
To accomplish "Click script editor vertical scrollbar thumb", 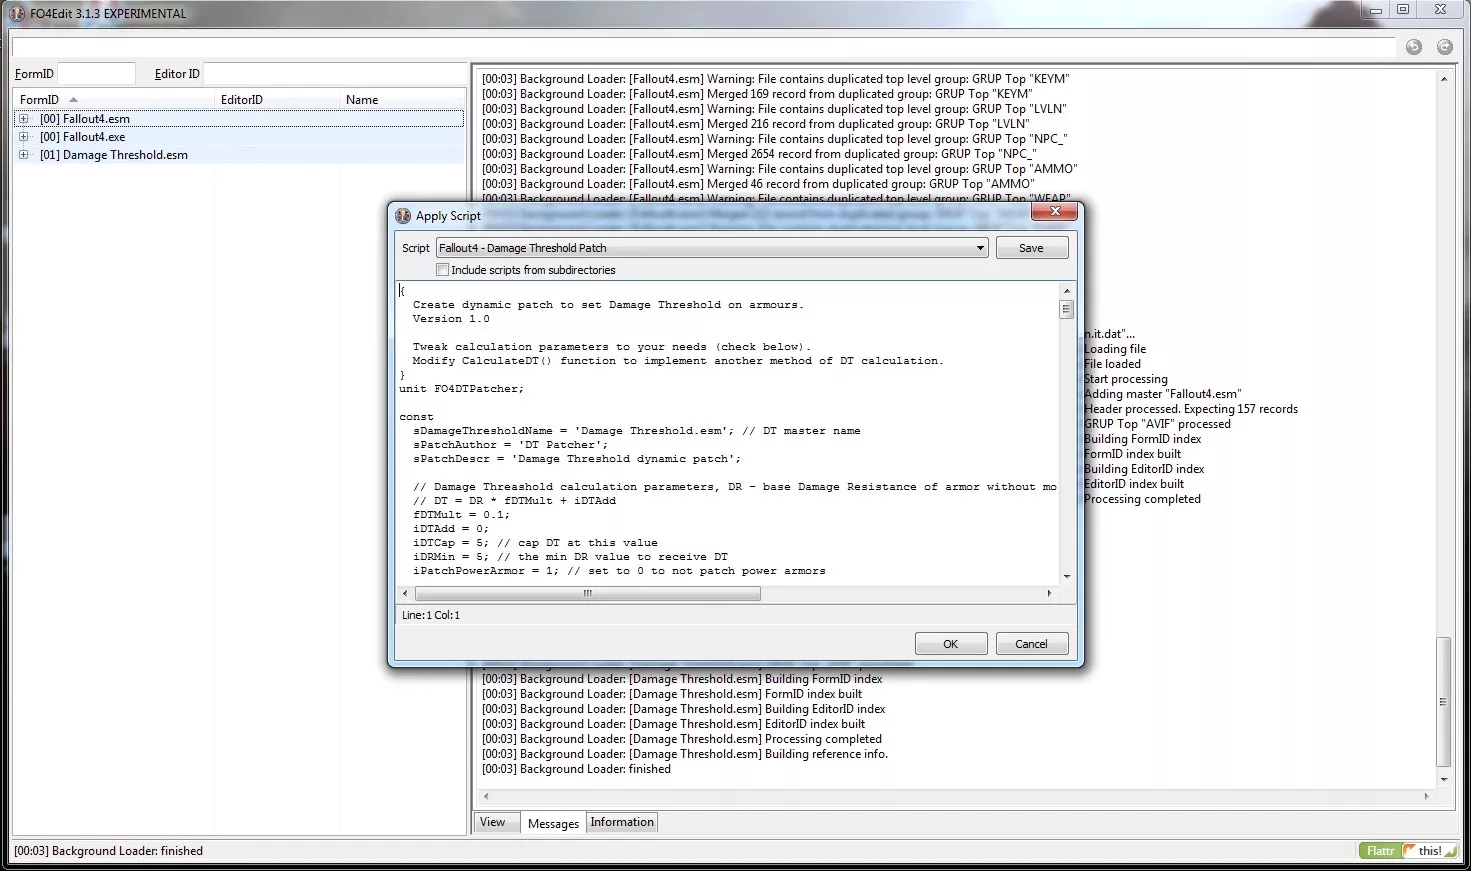I will (1066, 309).
